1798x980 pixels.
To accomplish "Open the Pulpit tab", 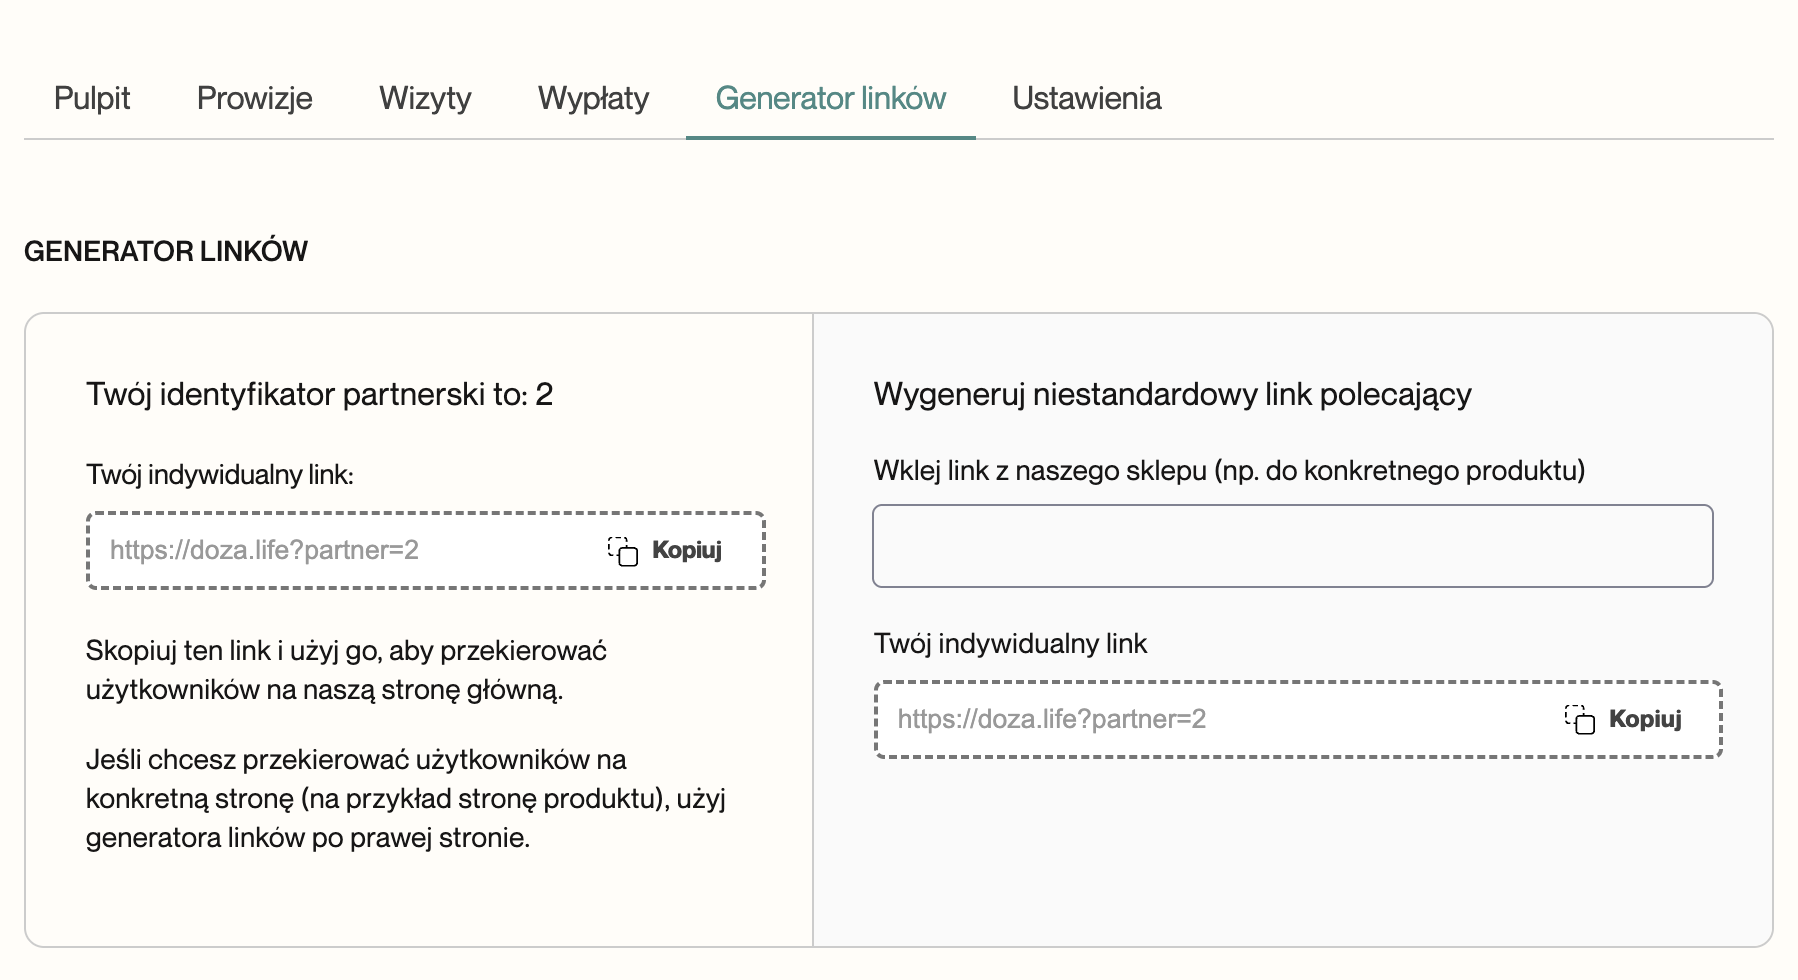I will click(92, 98).
